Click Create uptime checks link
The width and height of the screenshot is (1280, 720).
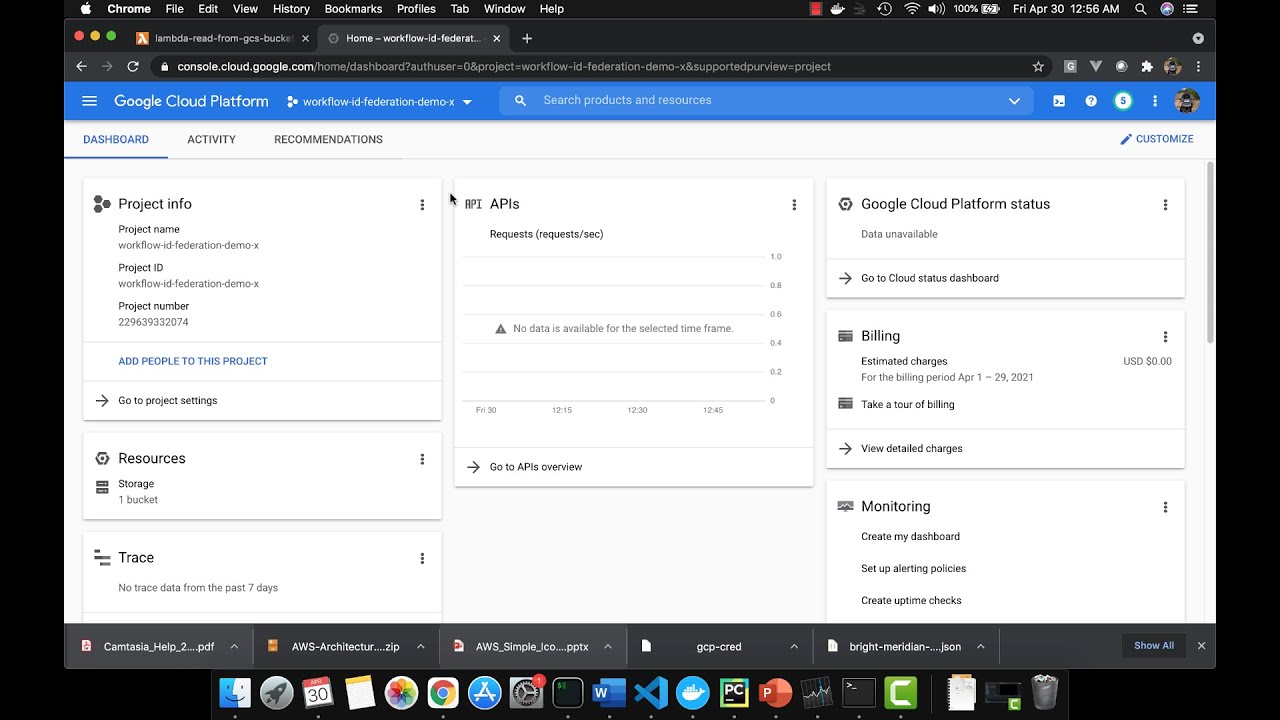click(x=911, y=601)
